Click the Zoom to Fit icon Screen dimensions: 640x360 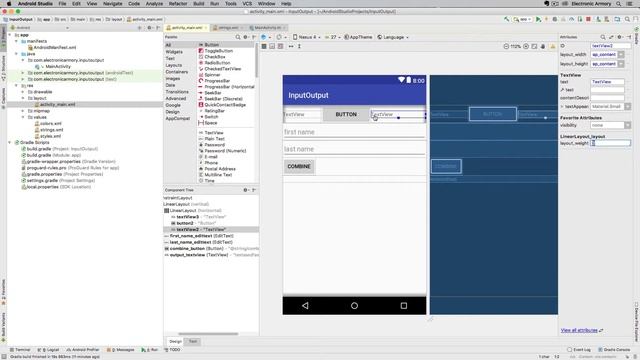coord(534,47)
